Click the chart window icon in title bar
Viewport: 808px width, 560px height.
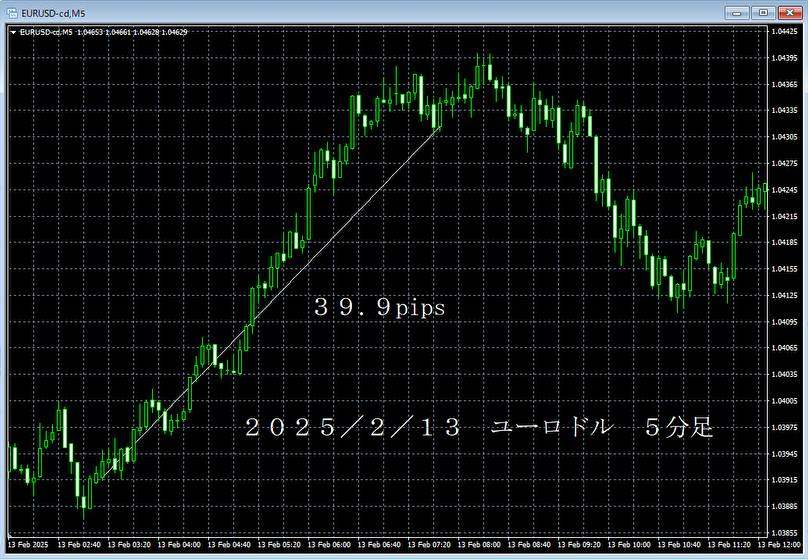coord(11,11)
